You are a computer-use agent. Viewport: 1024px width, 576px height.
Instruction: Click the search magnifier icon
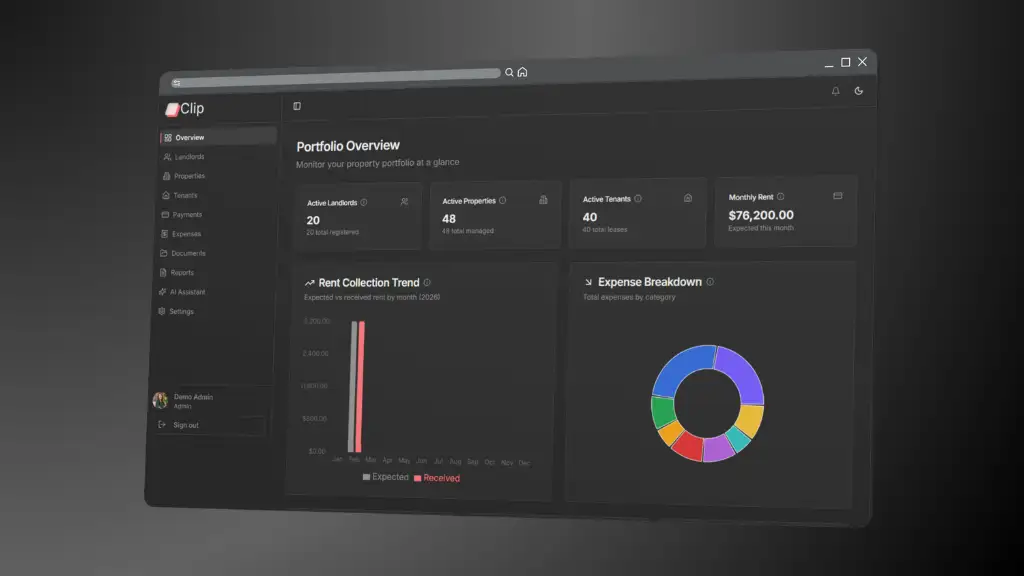click(x=509, y=72)
